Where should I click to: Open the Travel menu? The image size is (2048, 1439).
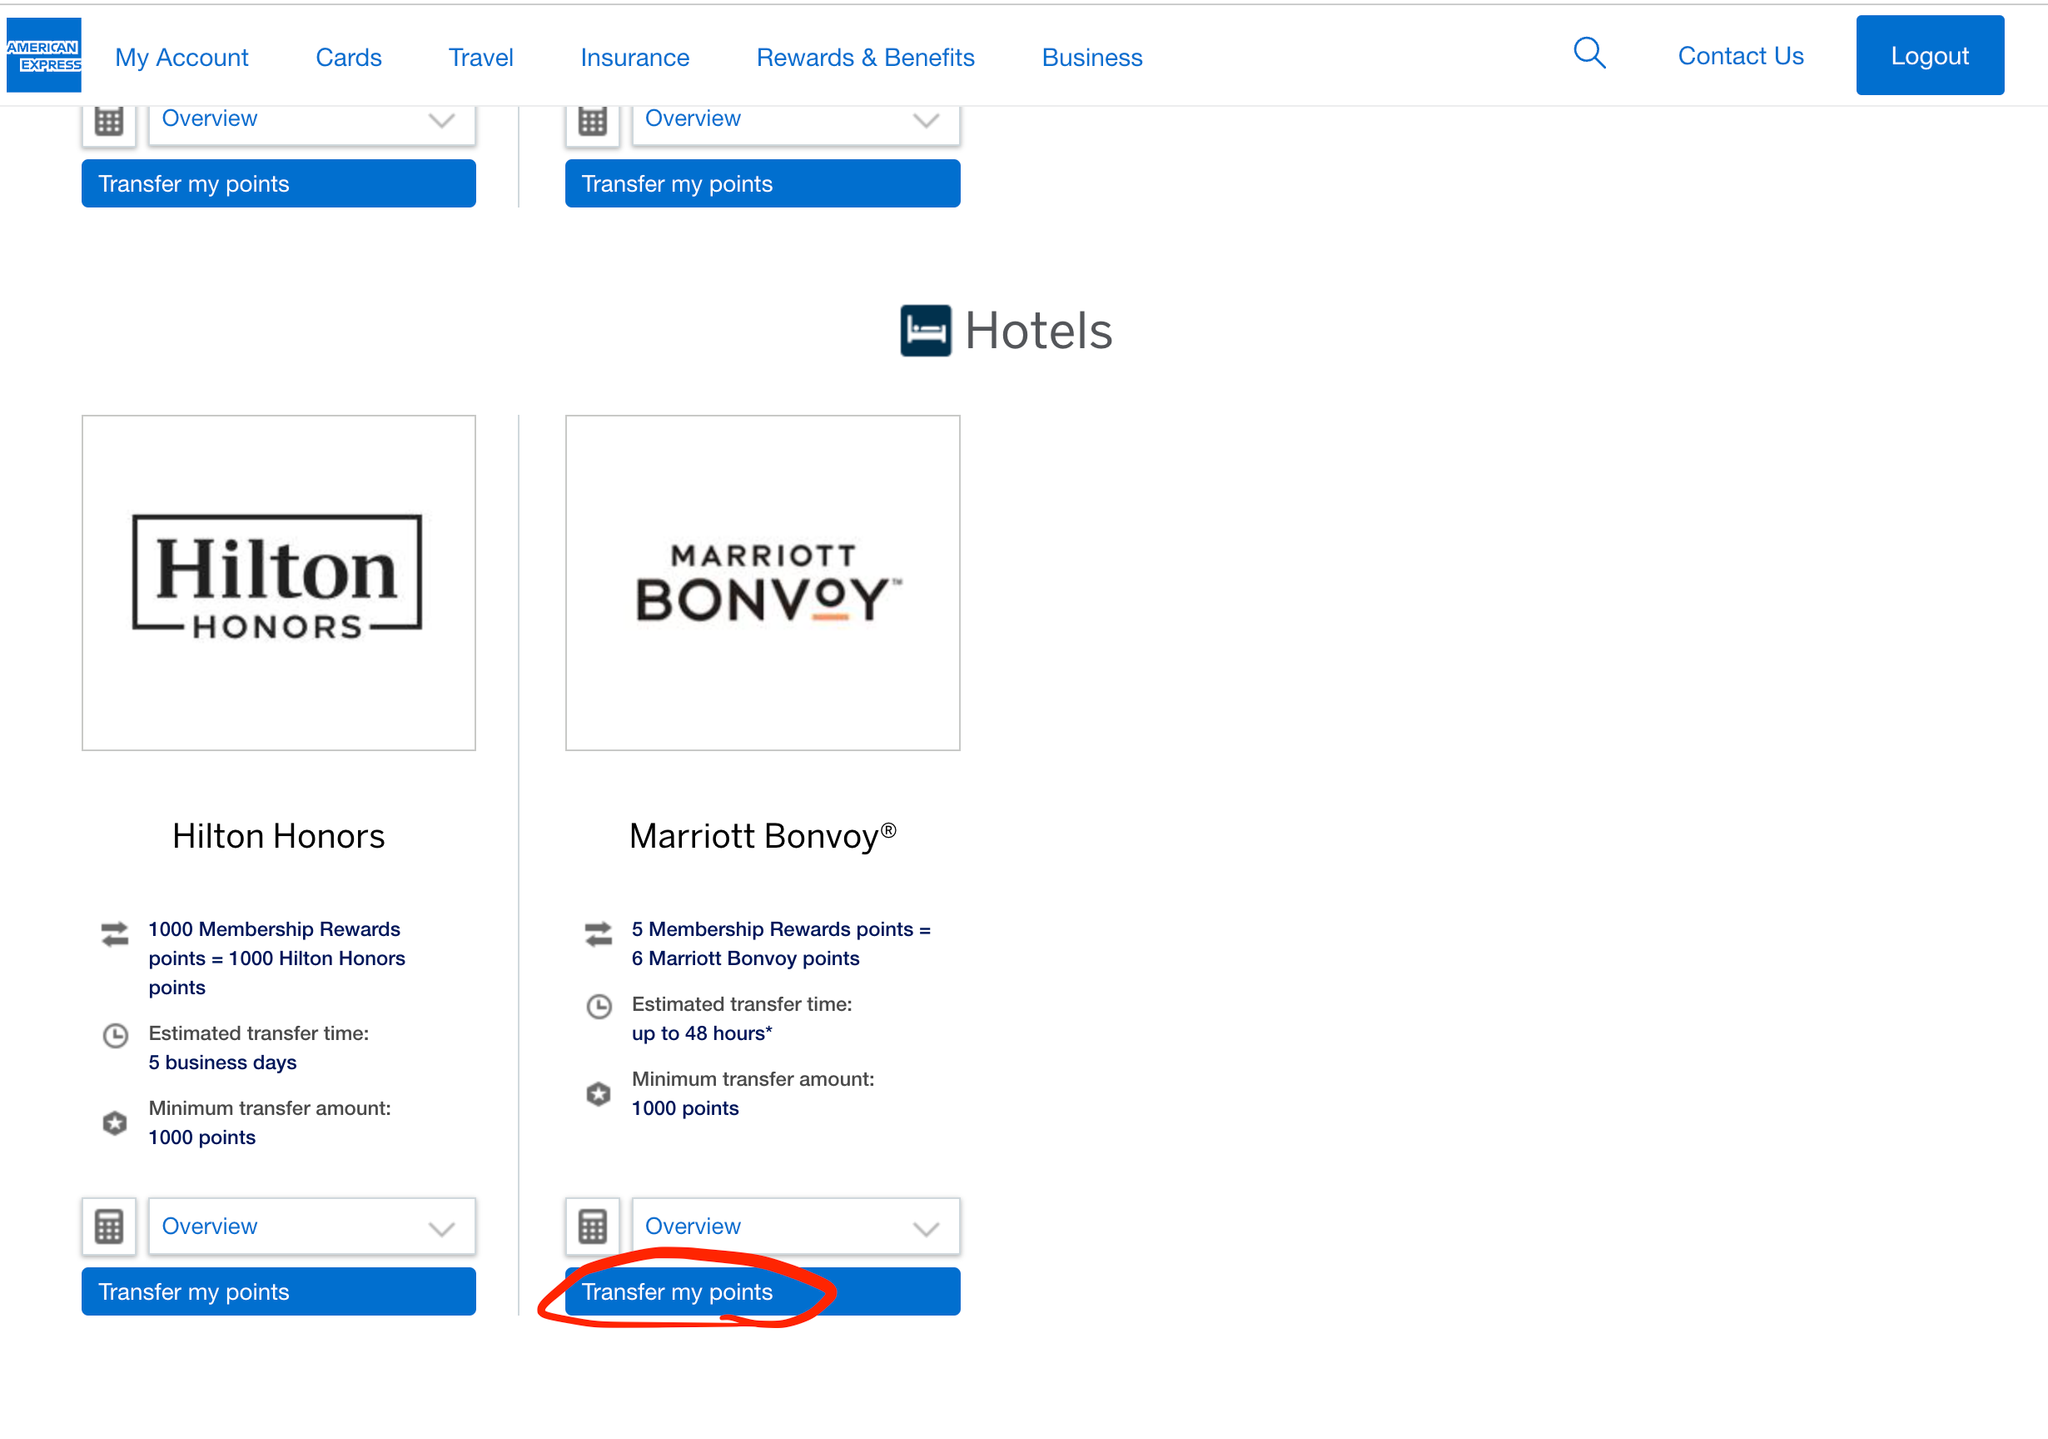click(481, 57)
